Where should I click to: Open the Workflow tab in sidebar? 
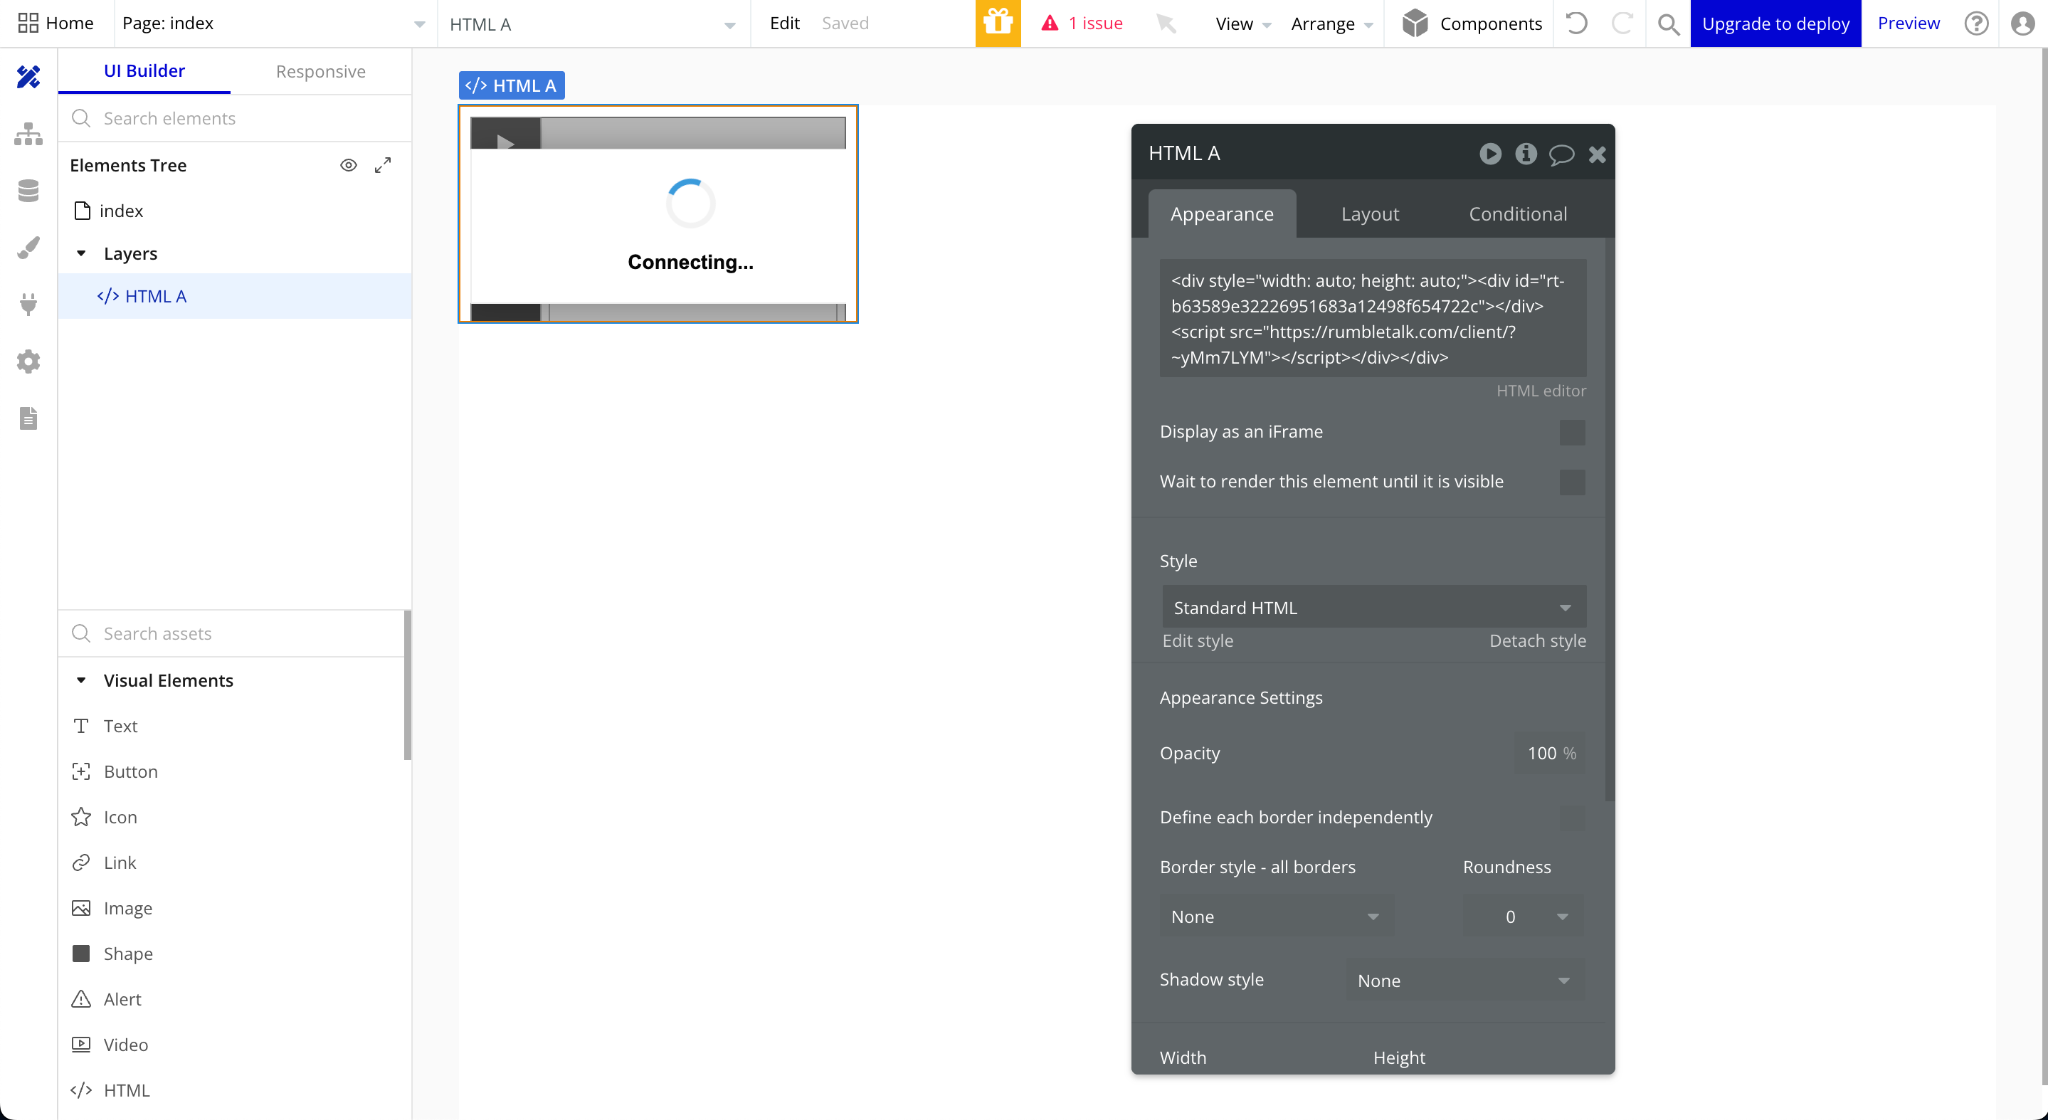[x=28, y=133]
